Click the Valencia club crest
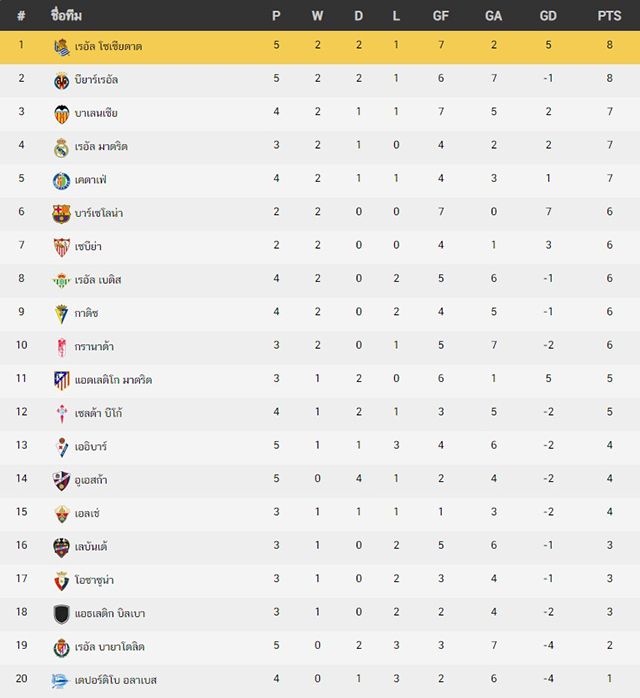640x698 pixels. pos(61,114)
